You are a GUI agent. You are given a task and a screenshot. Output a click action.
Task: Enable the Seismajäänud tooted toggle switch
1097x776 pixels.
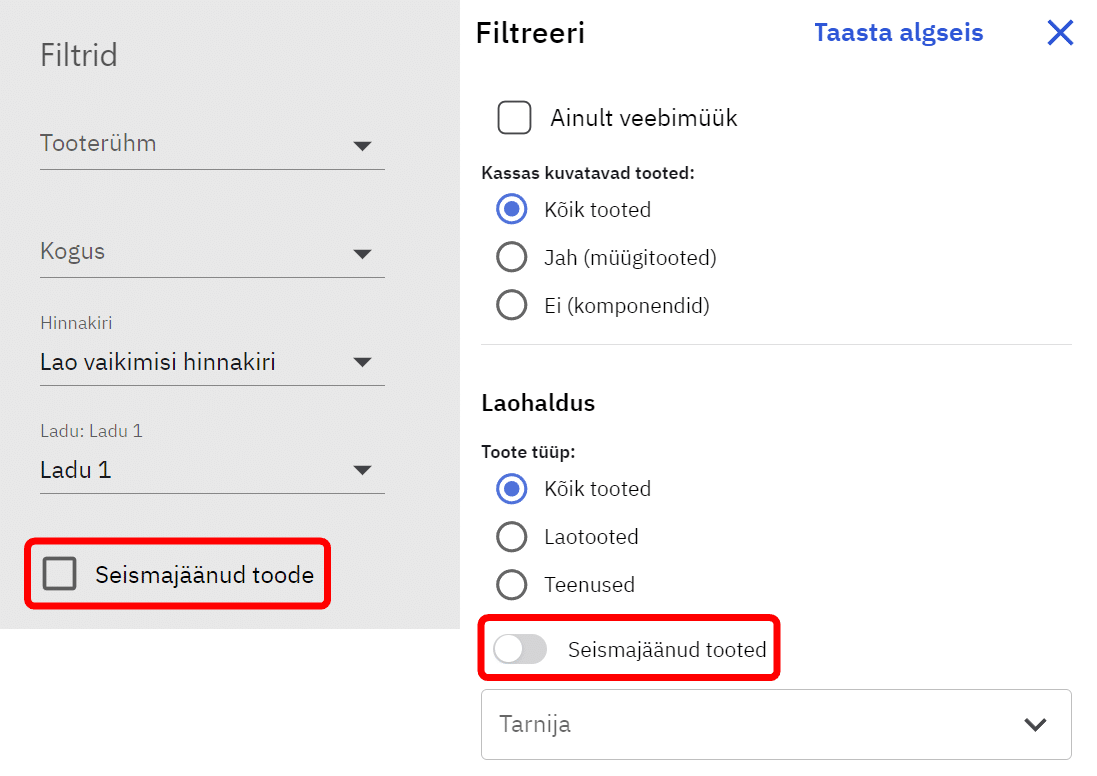tap(520, 650)
